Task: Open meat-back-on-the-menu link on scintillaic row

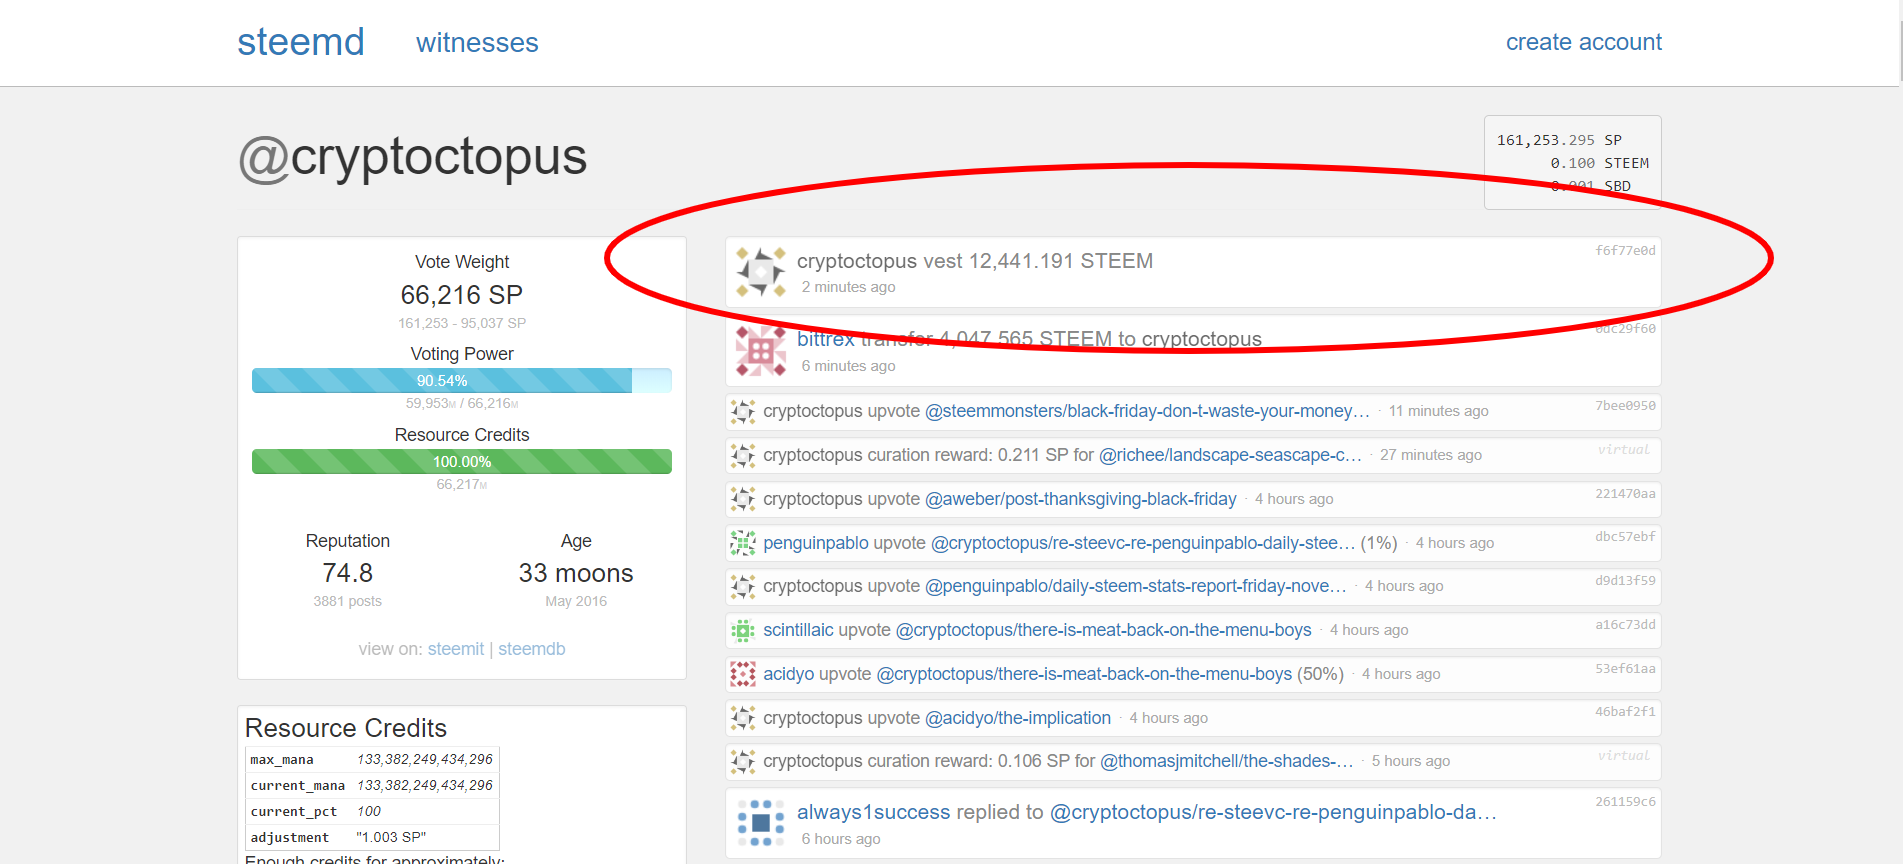Action: point(1104,630)
